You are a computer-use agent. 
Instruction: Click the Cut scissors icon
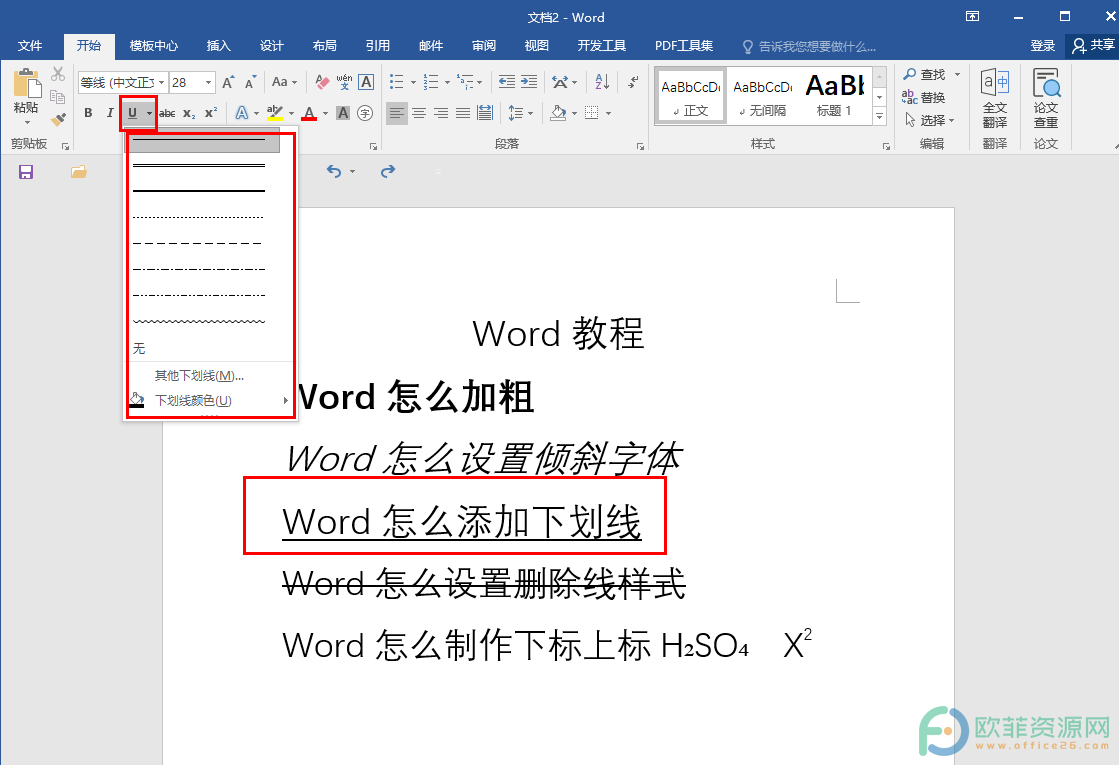coord(58,74)
